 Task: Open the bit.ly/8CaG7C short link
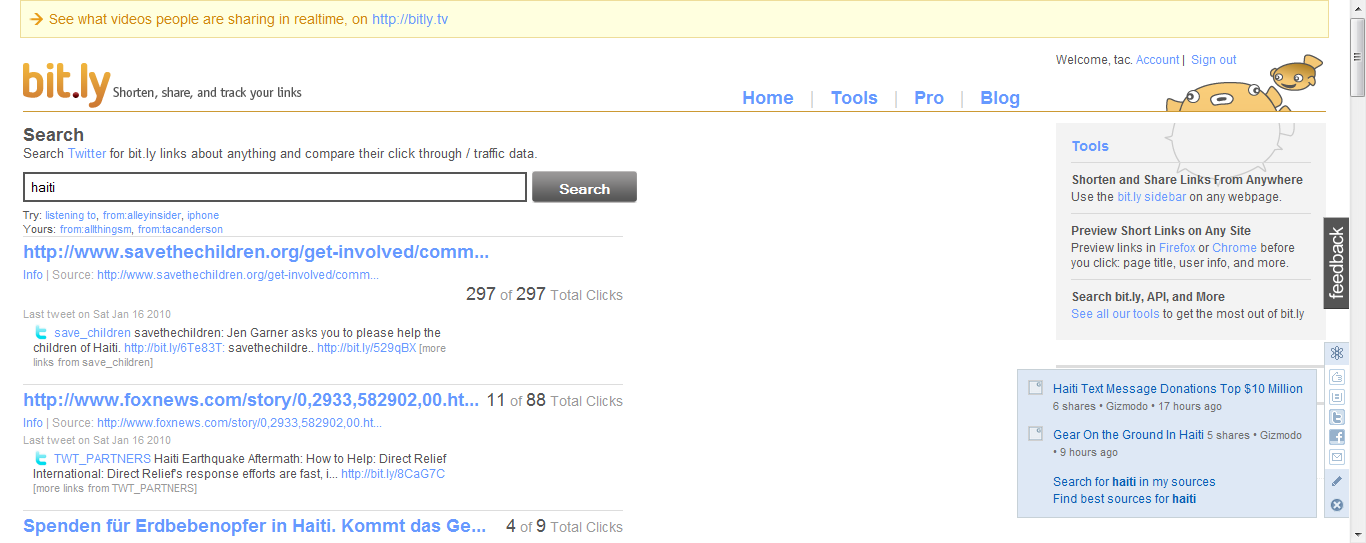(x=393, y=474)
